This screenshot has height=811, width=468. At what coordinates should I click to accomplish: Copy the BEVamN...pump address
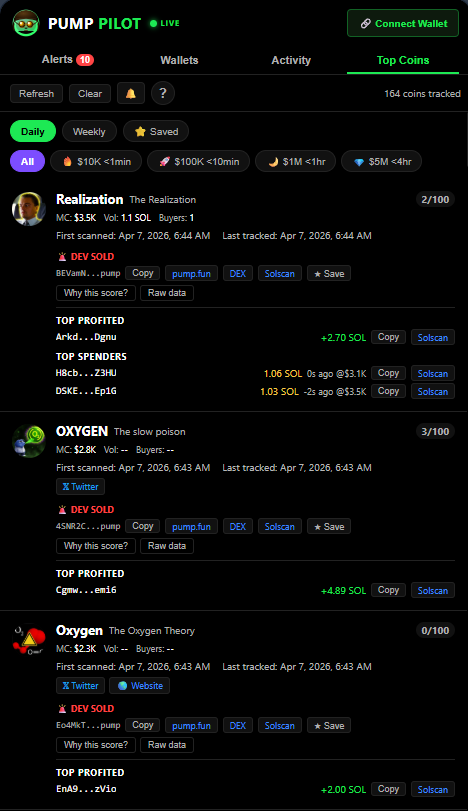tap(143, 273)
